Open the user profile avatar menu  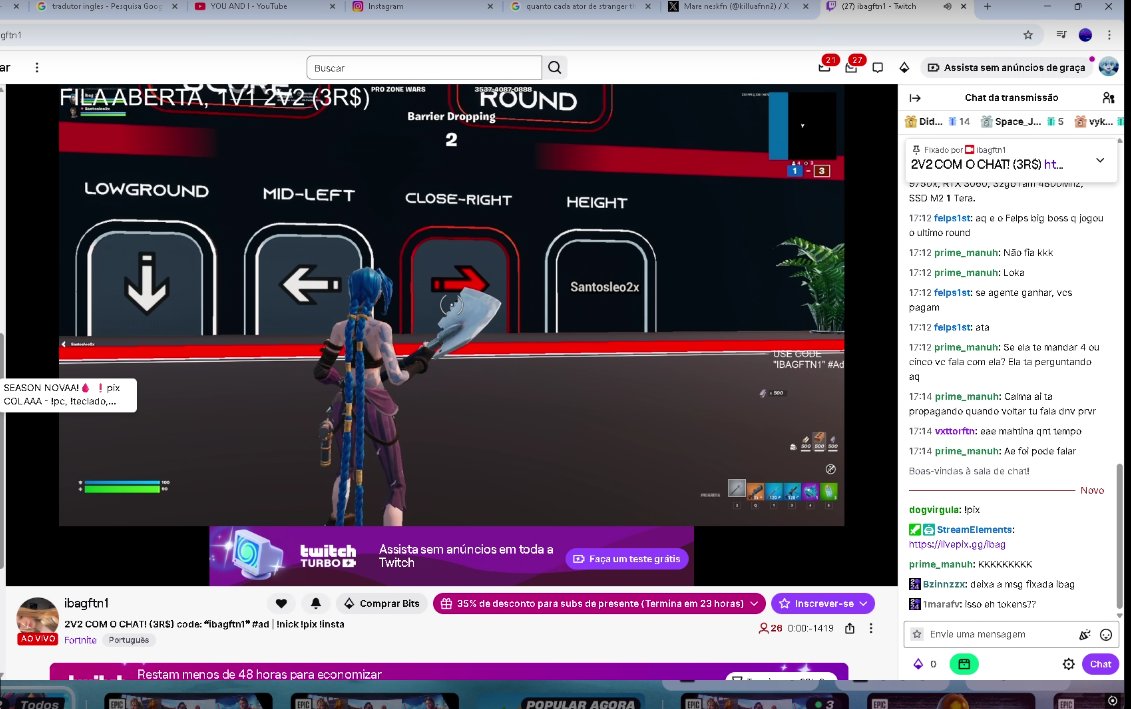pyautogui.click(x=1108, y=67)
